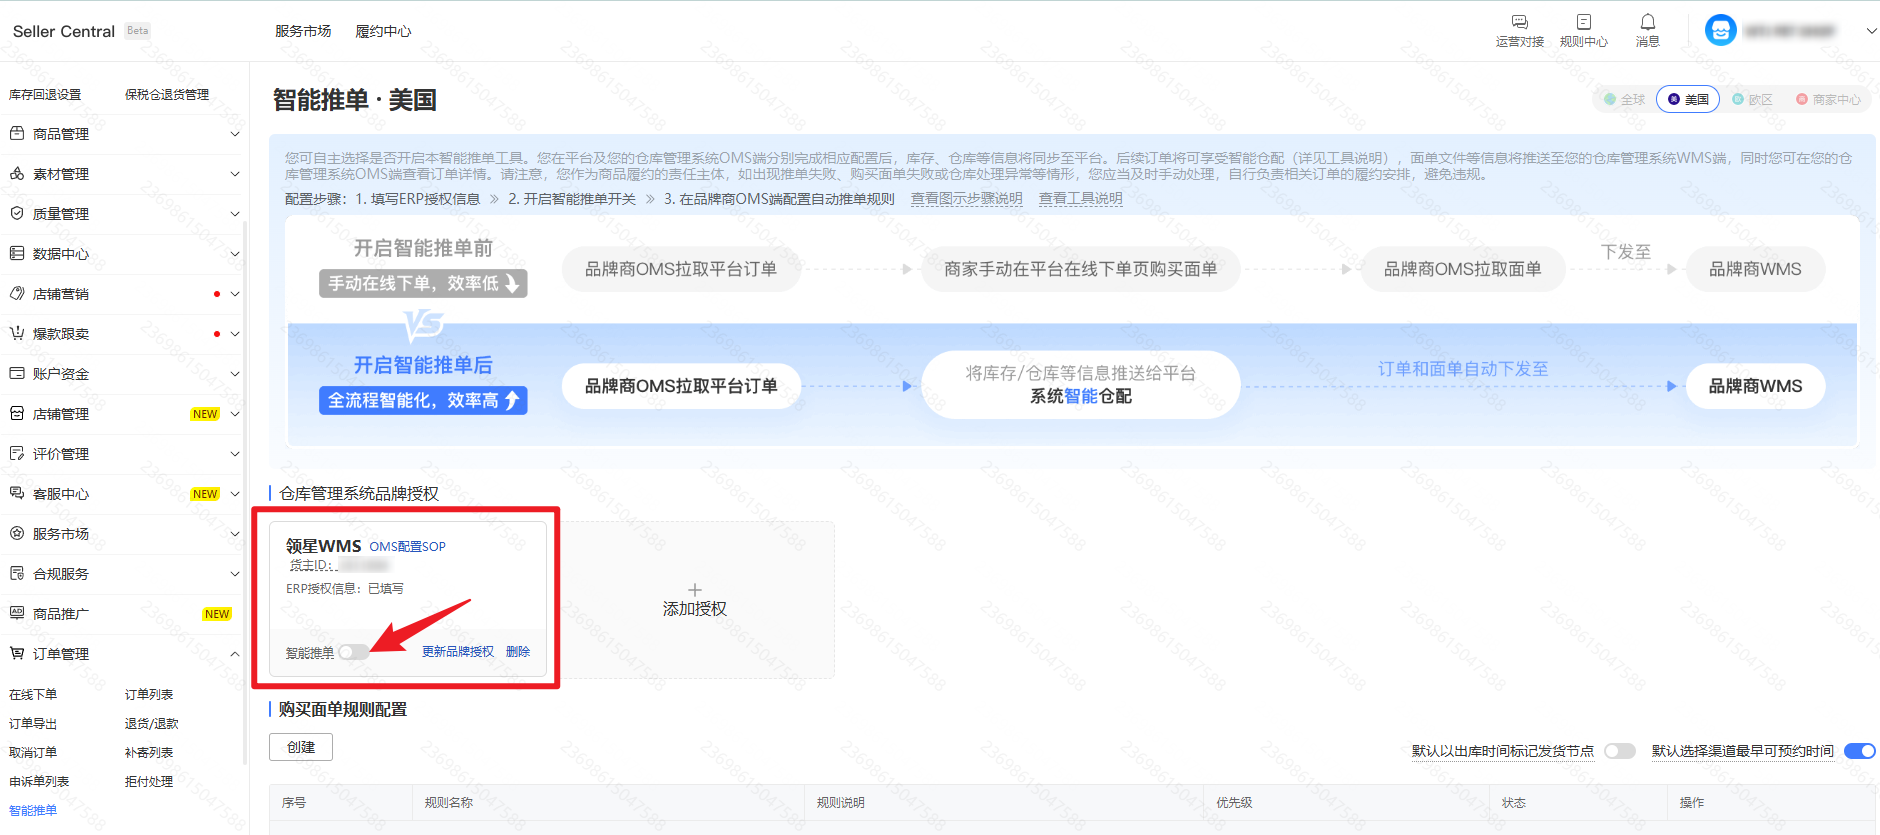1880x835 pixels.
Task: Open the 订单导出 submenu item
Action: (x=33, y=723)
